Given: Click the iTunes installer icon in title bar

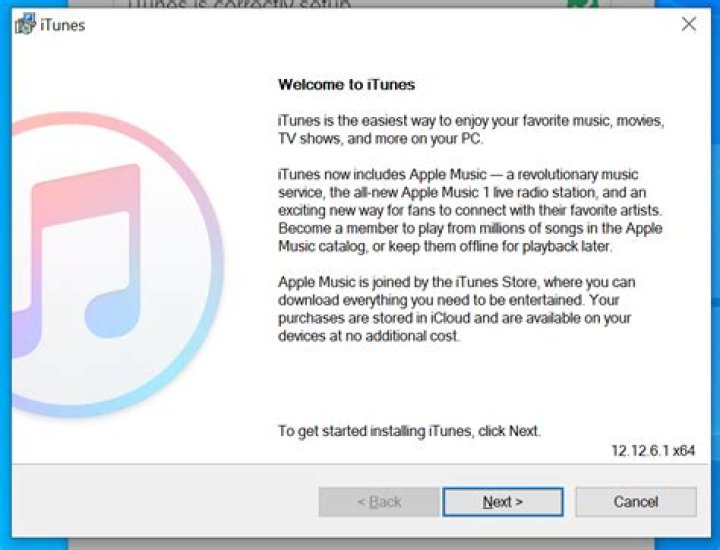Looking at the screenshot, I should (x=25, y=24).
